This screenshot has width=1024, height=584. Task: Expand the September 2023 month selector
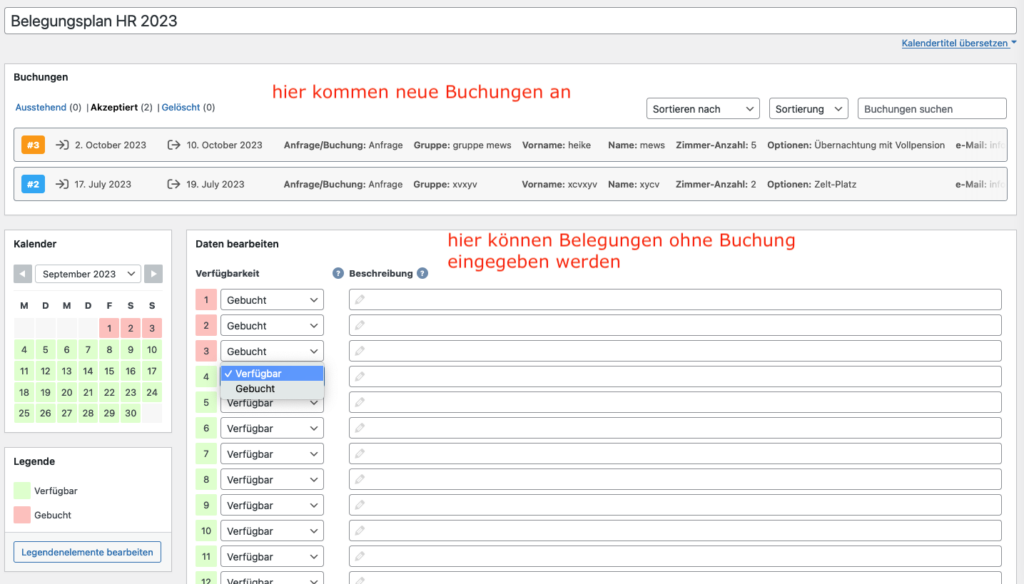[x=88, y=274]
